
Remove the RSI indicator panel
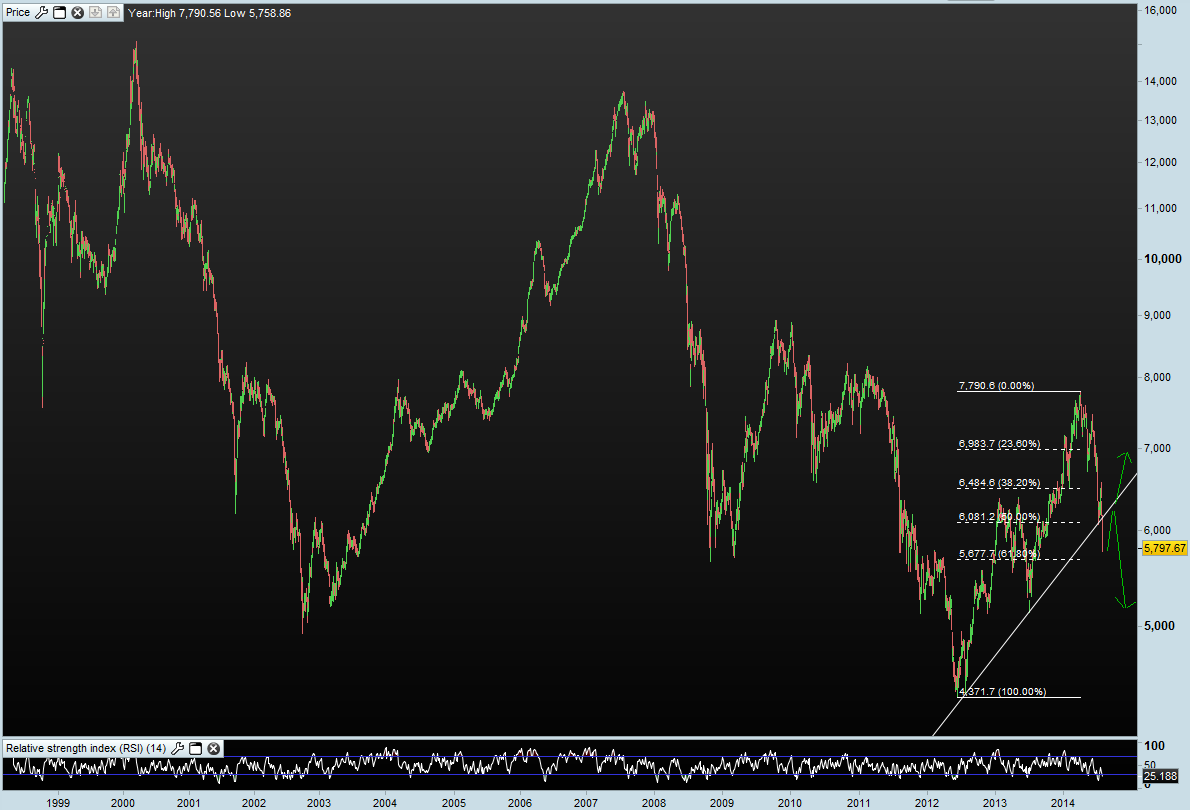click(x=214, y=749)
